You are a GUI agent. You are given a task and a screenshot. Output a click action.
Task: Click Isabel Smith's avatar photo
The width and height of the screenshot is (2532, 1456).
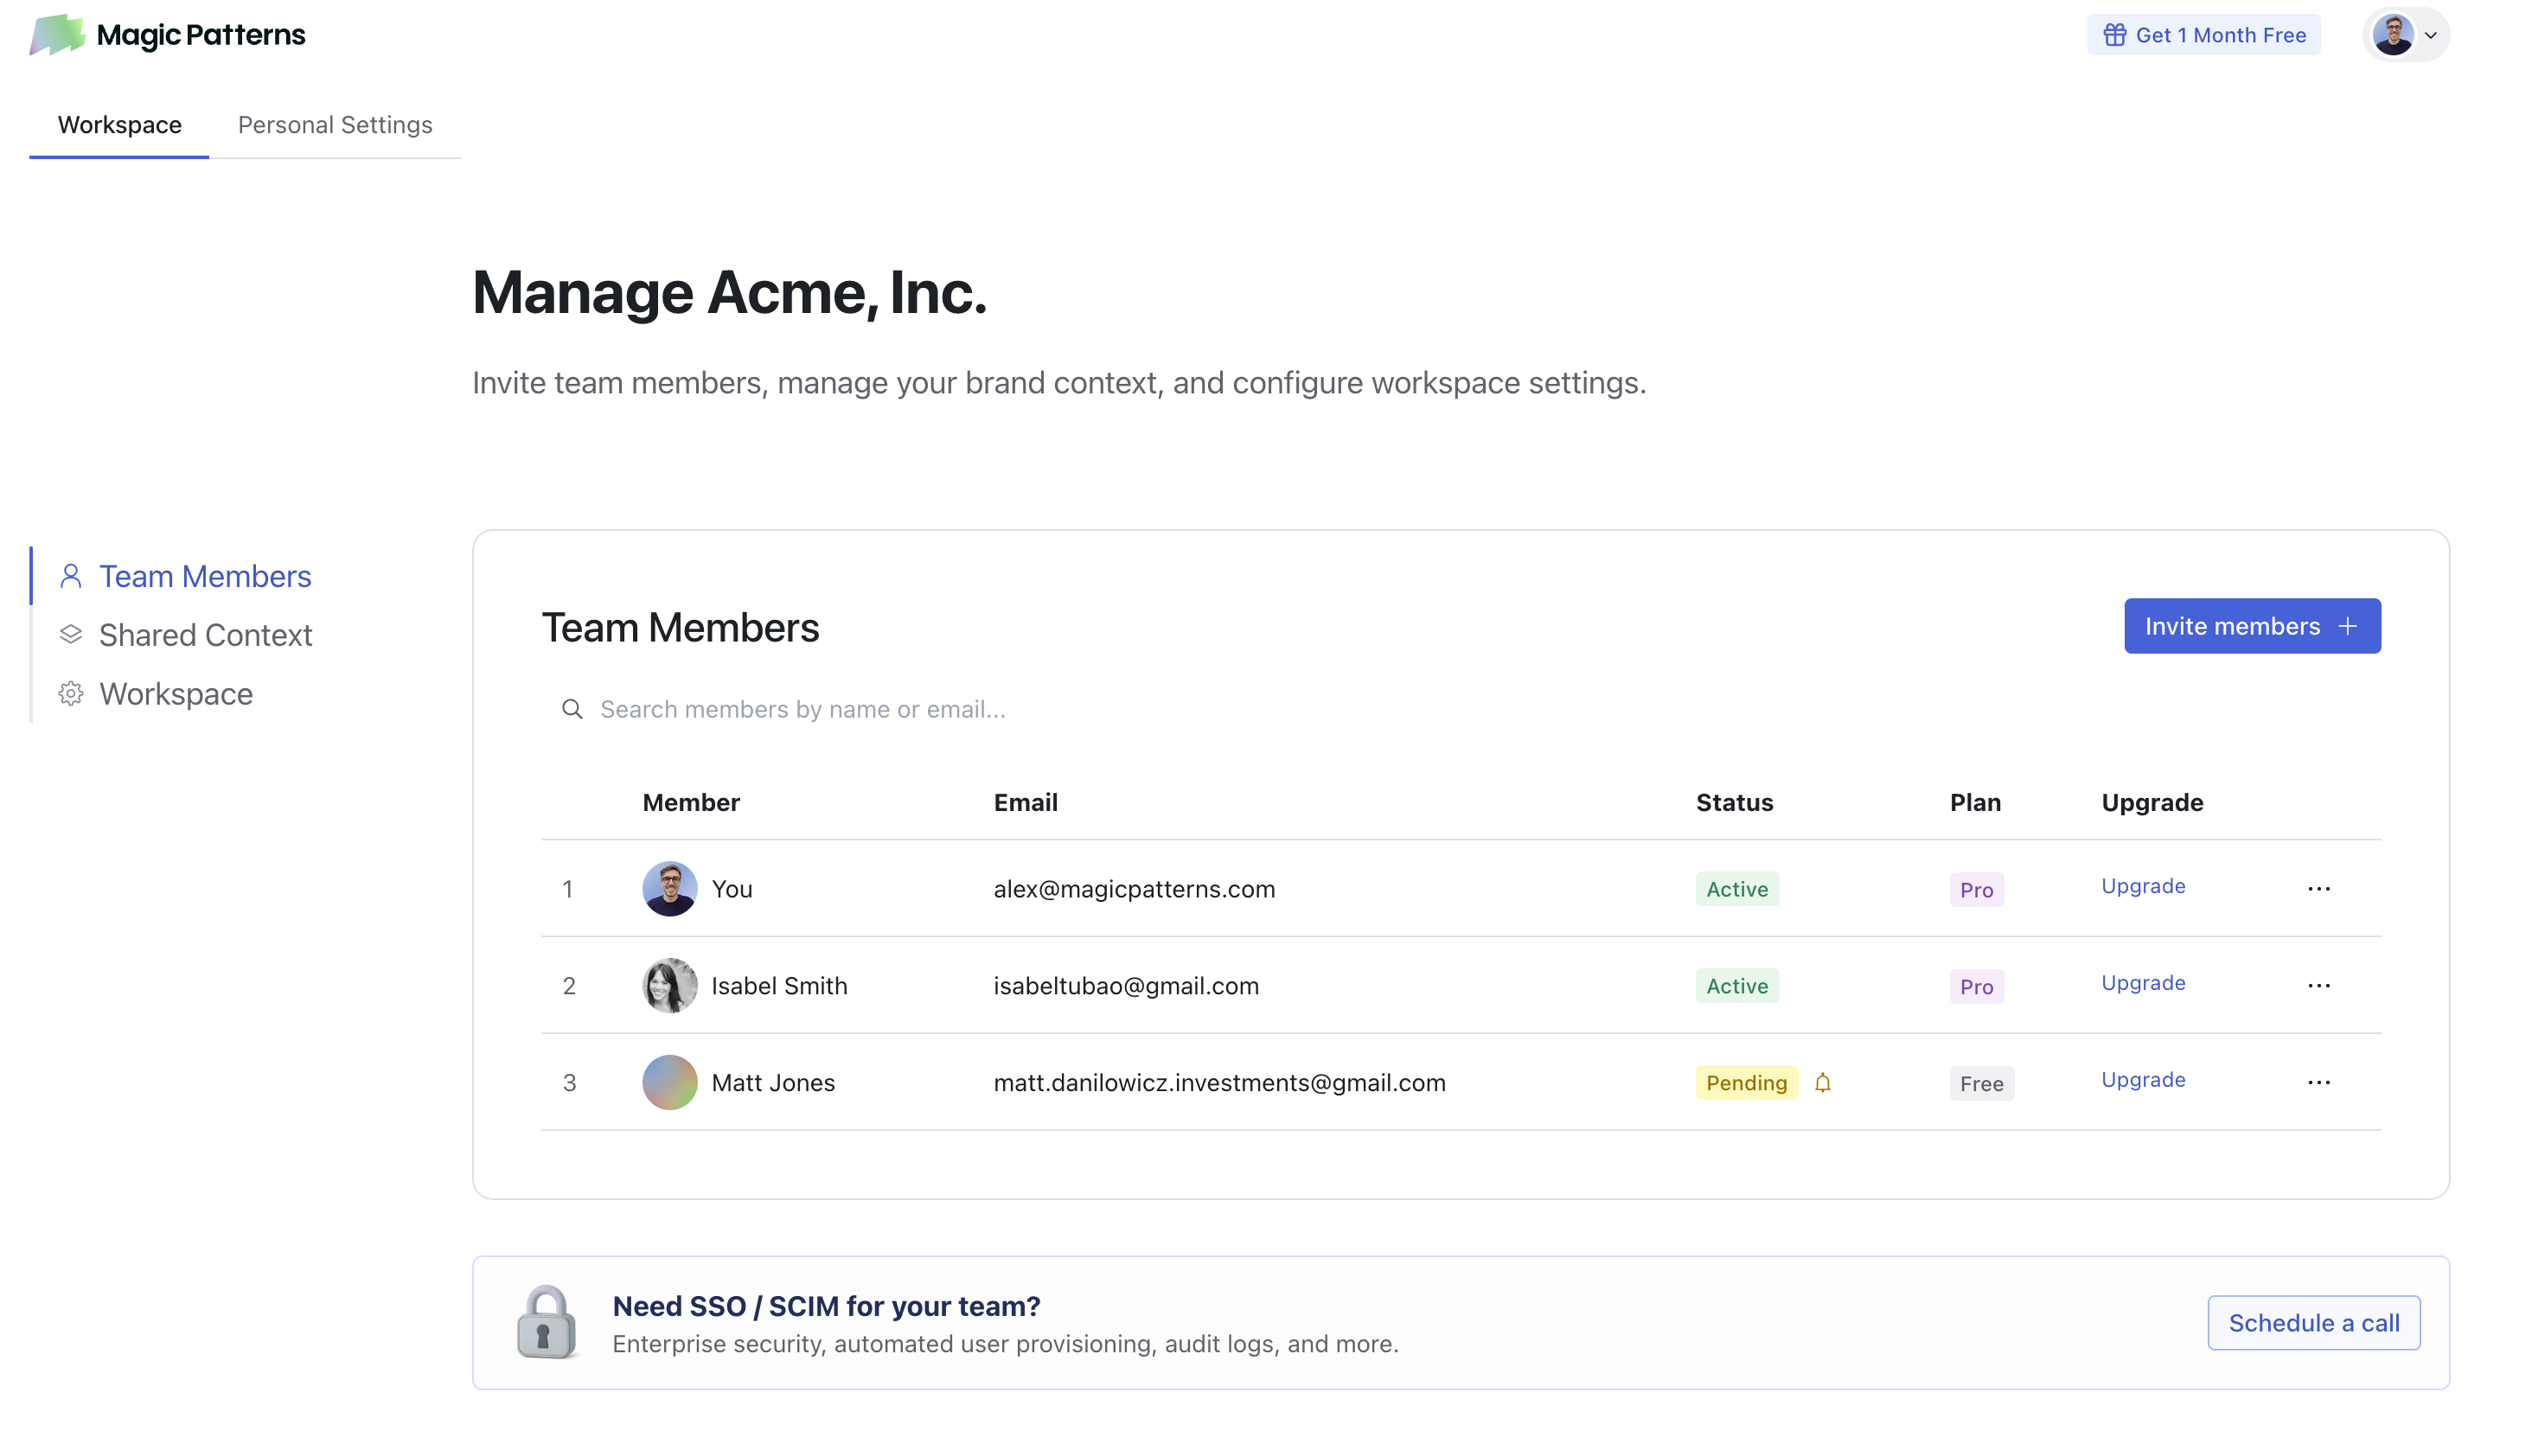[669, 985]
